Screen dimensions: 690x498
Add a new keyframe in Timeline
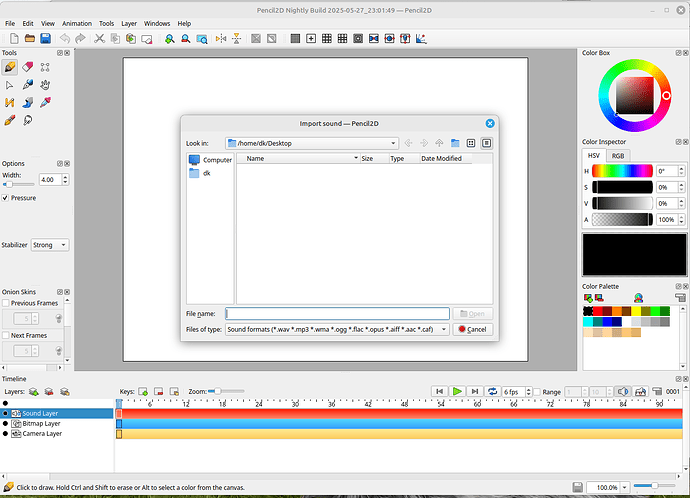tap(143, 392)
